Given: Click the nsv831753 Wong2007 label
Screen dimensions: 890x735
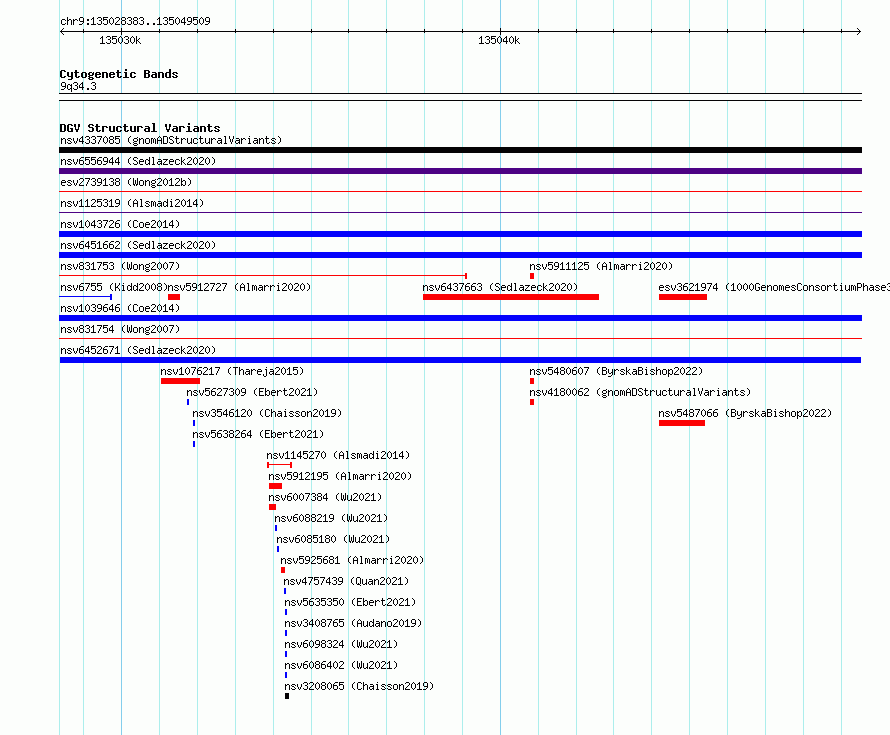Looking at the screenshot, I should pyautogui.click(x=120, y=266).
